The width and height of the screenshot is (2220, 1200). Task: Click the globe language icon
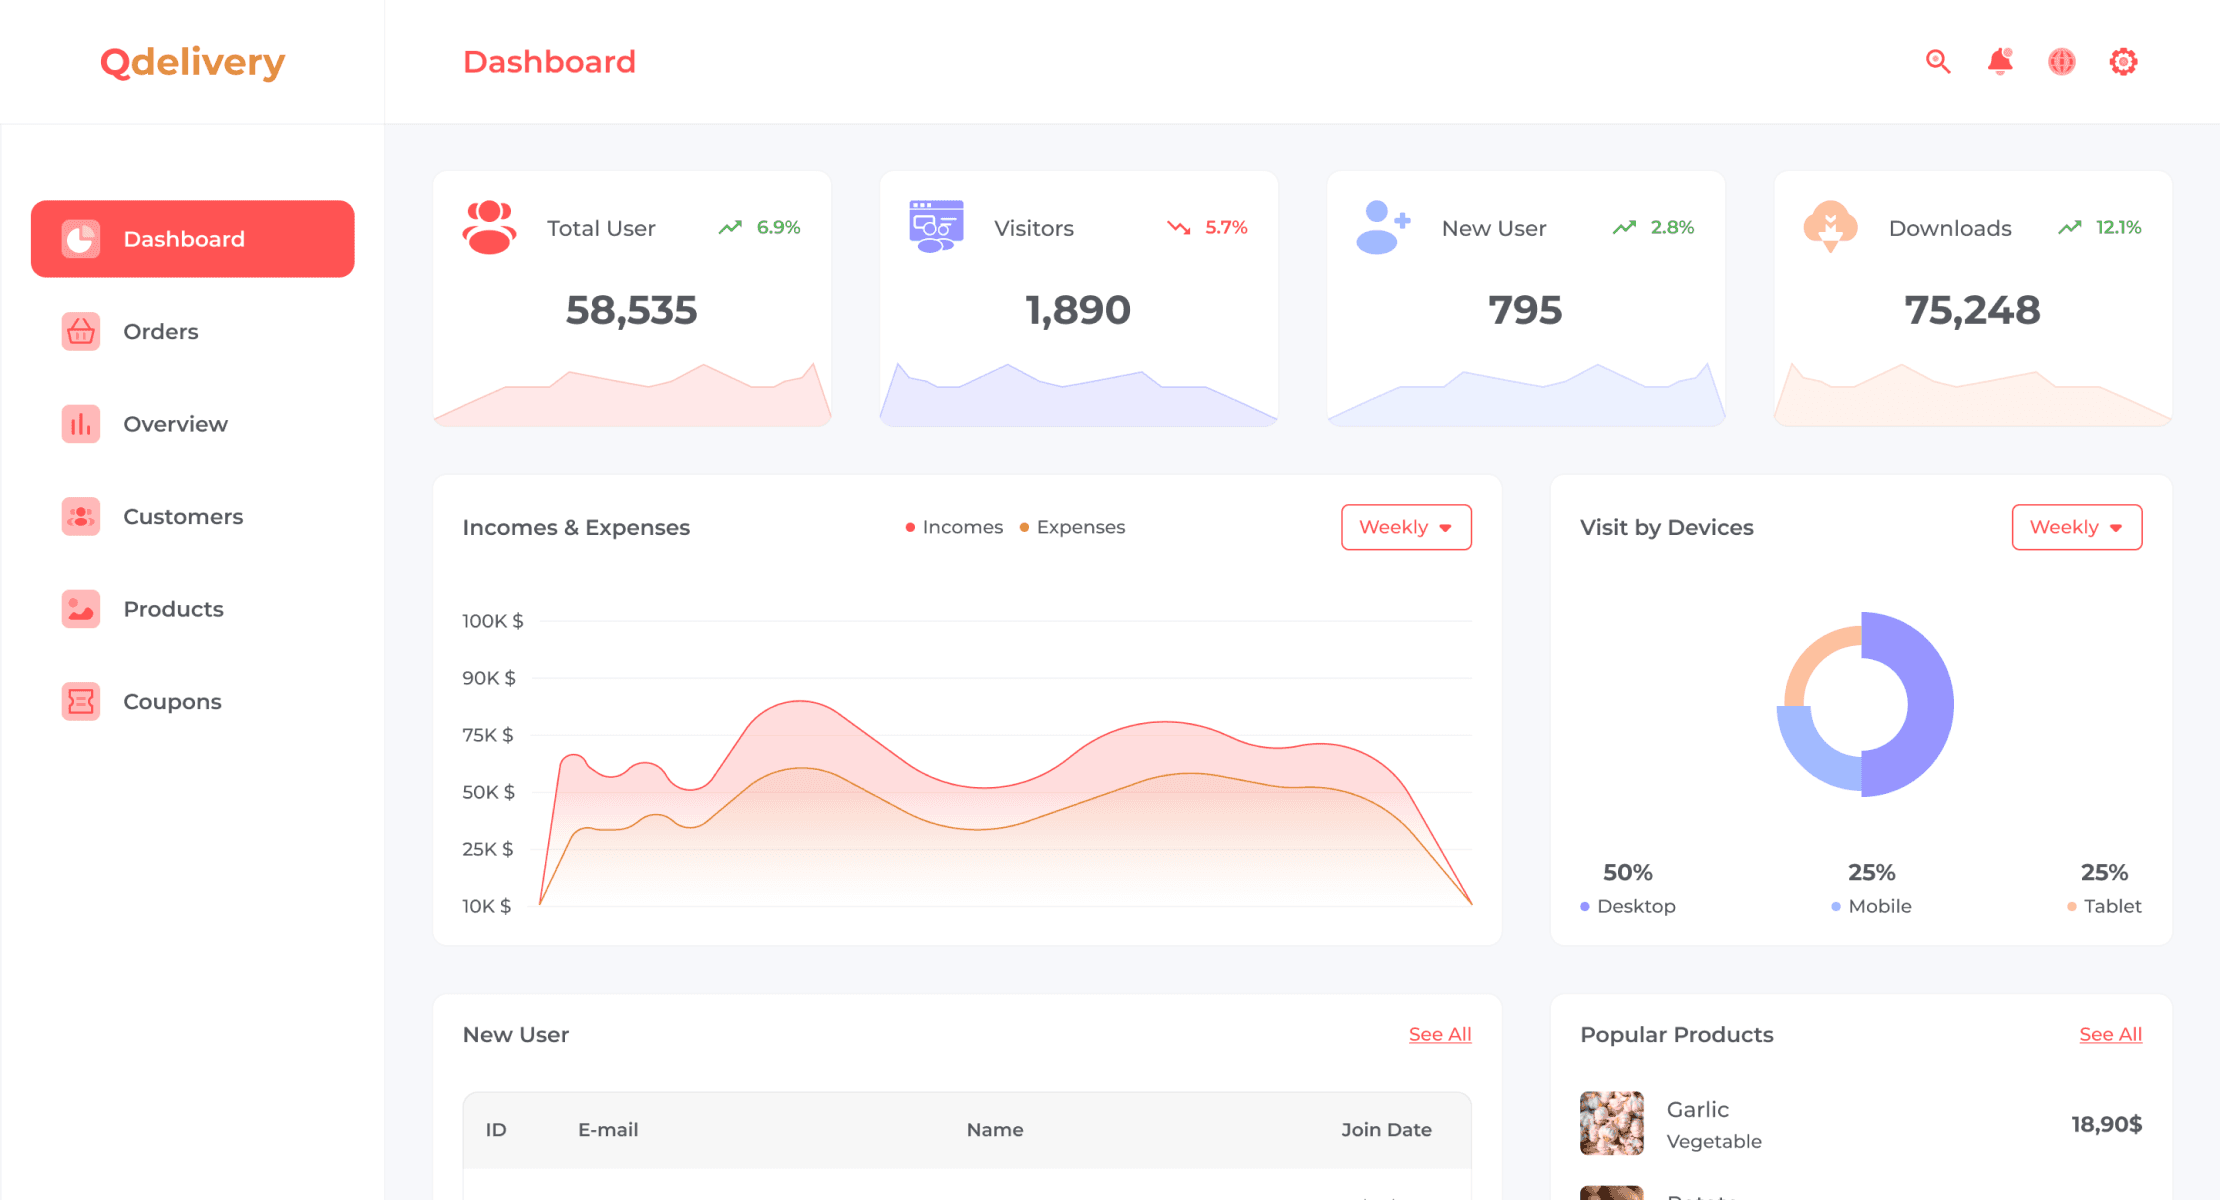(2061, 61)
